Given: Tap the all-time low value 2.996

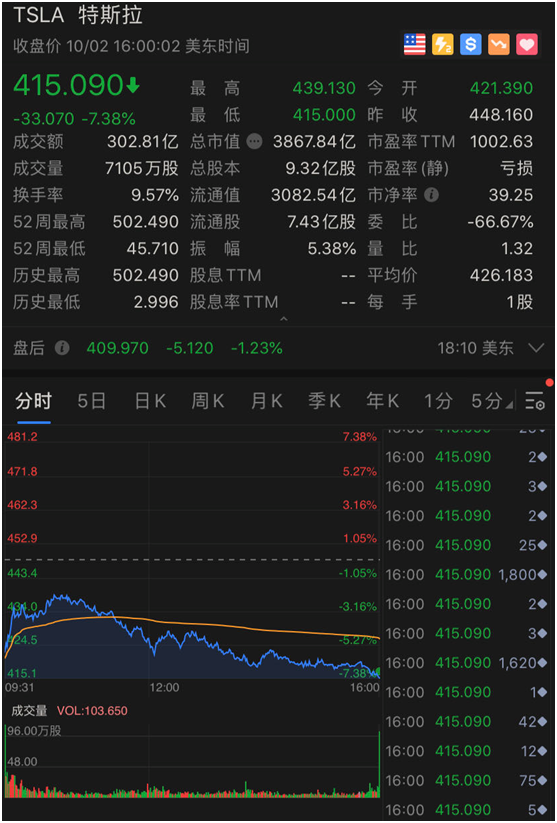Looking at the screenshot, I should (x=156, y=302).
